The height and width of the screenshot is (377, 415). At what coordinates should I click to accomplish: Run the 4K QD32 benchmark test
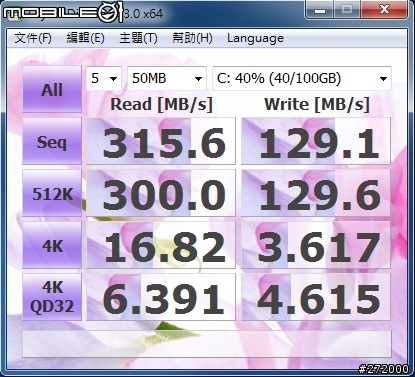(52, 297)
